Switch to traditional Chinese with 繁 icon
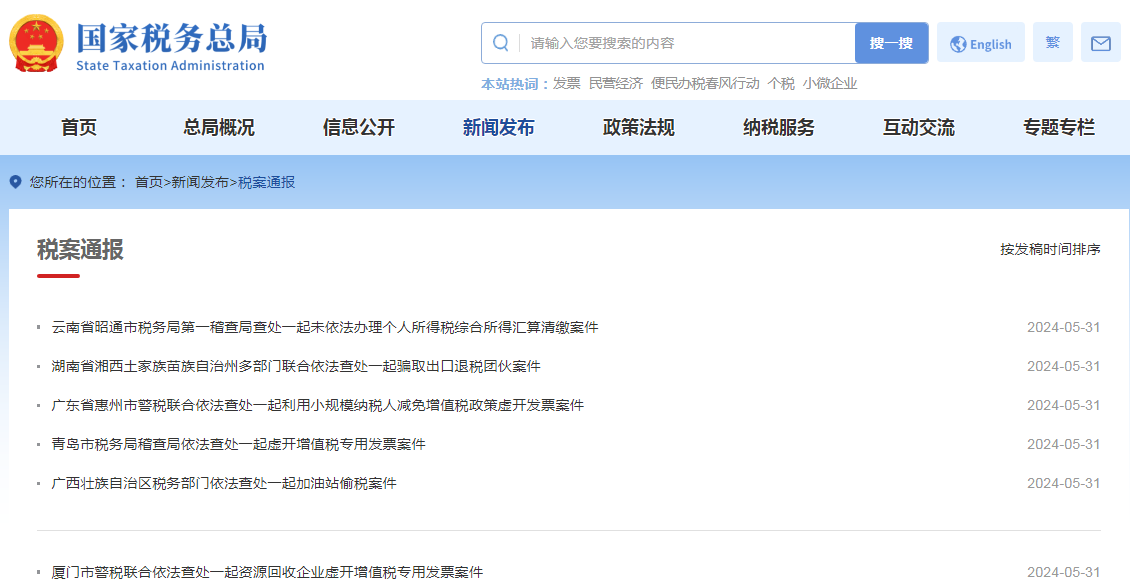The height and width of the screenshot is (587, 1130). click(1052, 43)
